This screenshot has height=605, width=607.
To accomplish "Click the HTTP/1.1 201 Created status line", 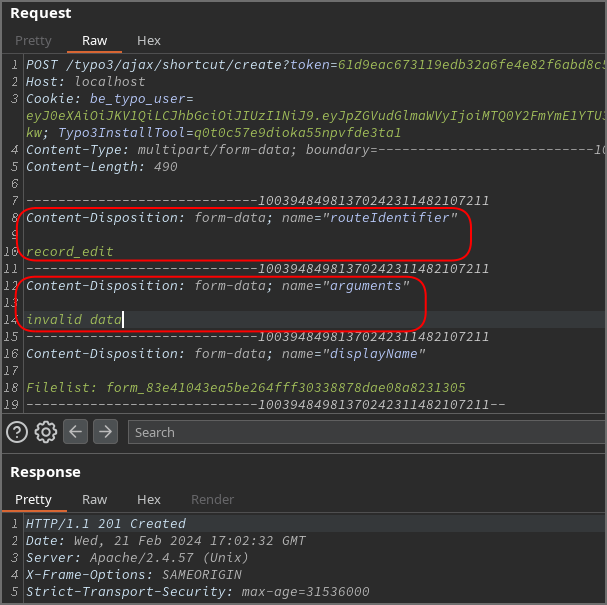I will pyautogui.click(x=106, y=524).
